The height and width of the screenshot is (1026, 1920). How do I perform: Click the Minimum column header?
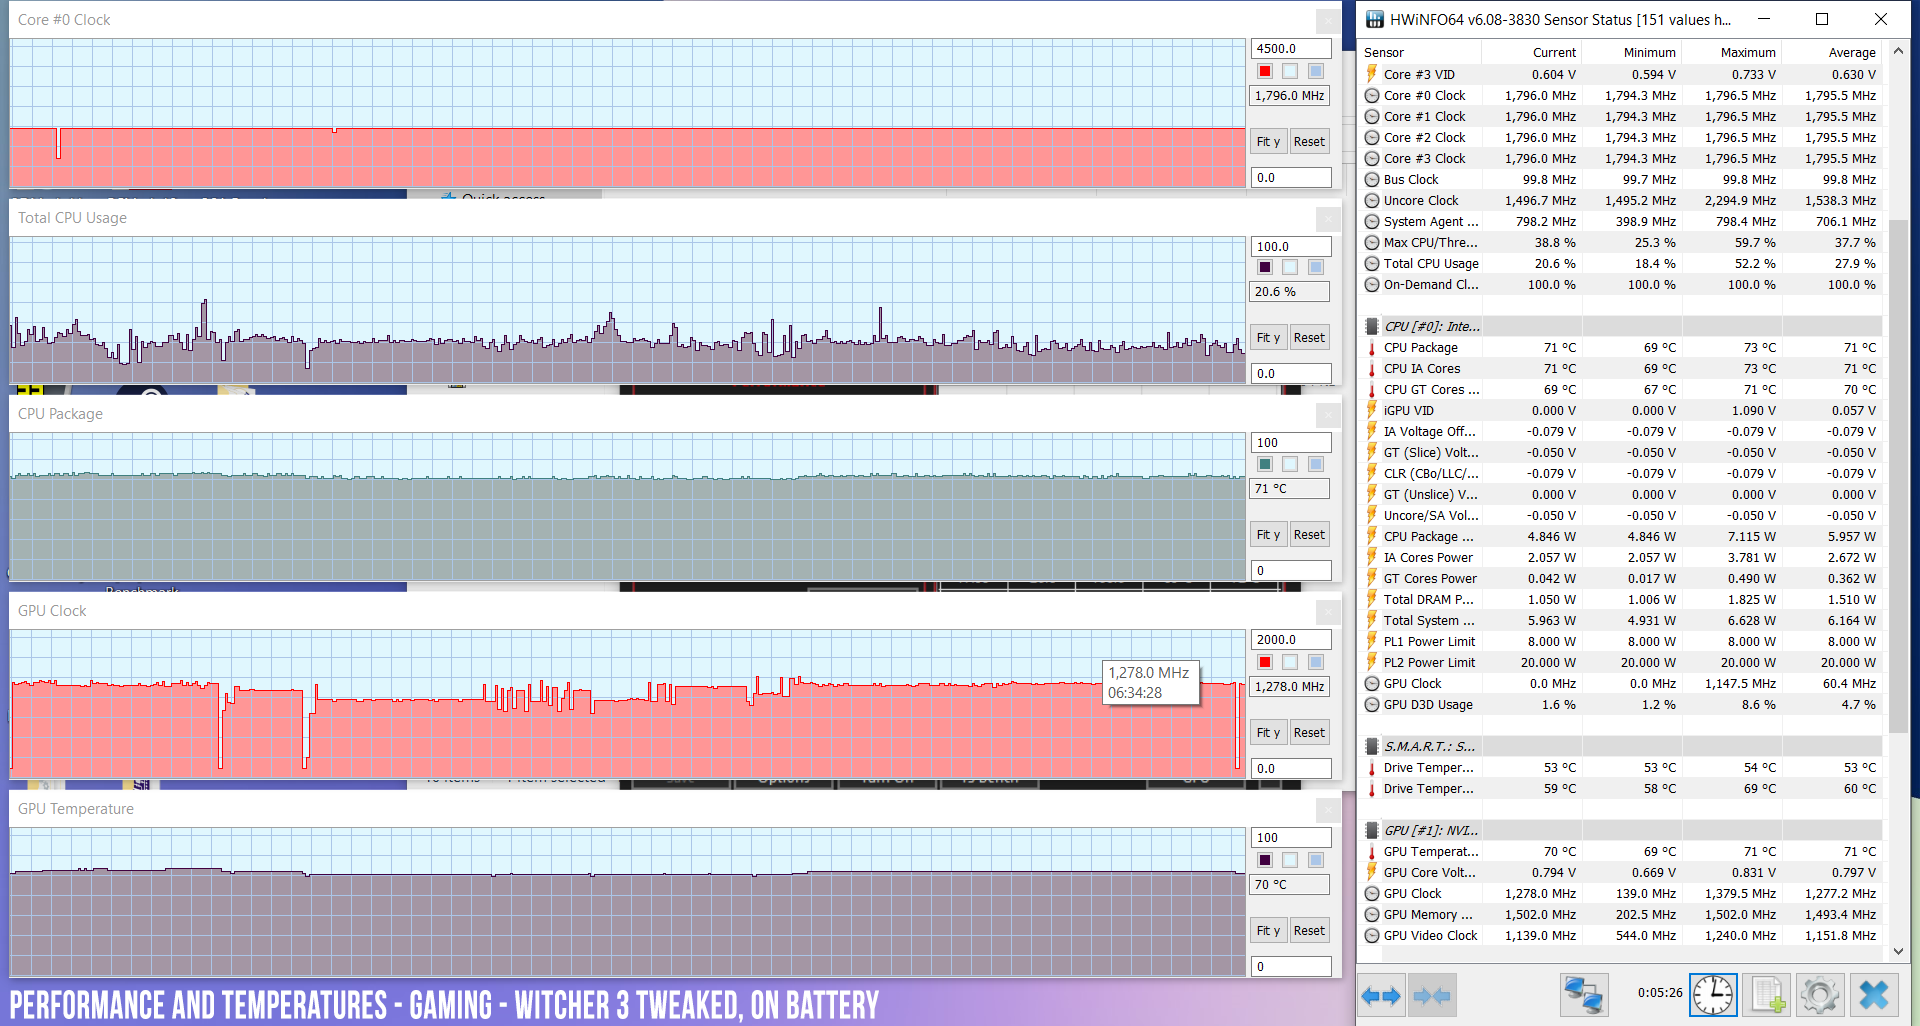click(1631, 52)
